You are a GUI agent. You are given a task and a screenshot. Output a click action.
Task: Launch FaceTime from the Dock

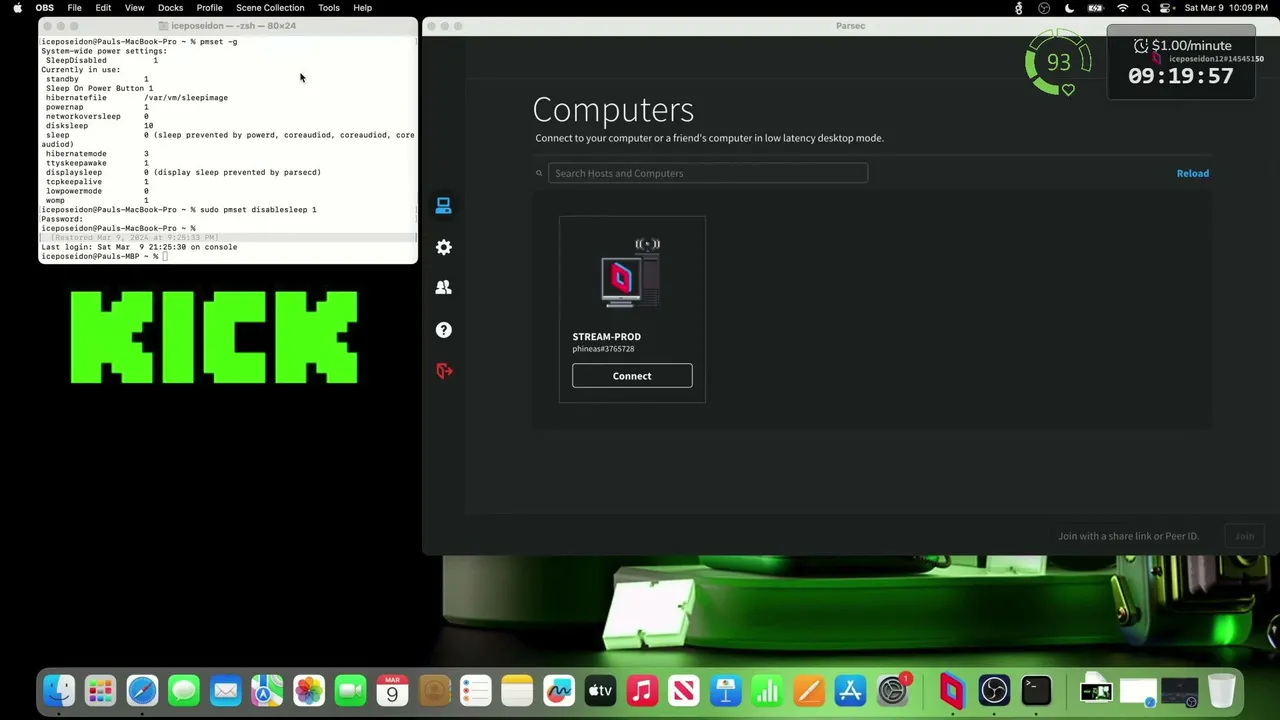click(x=351, y=691)
